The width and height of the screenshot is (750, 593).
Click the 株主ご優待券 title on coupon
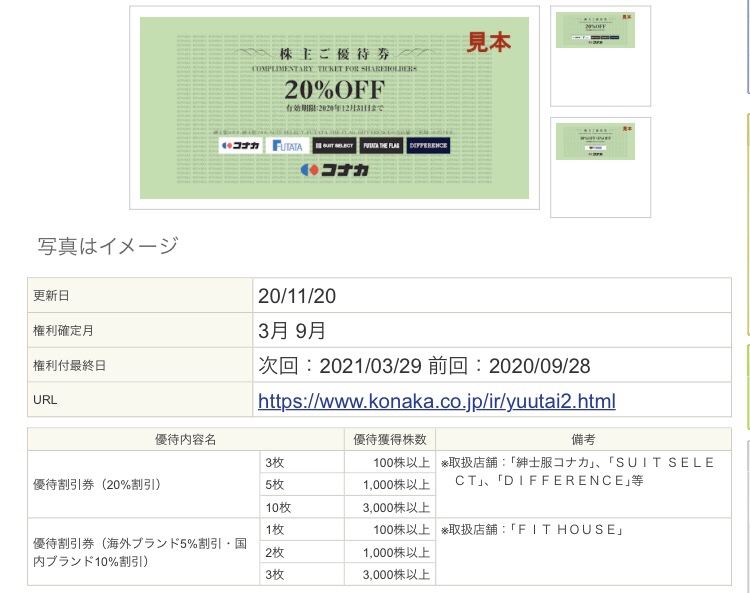tap(334, 54)
